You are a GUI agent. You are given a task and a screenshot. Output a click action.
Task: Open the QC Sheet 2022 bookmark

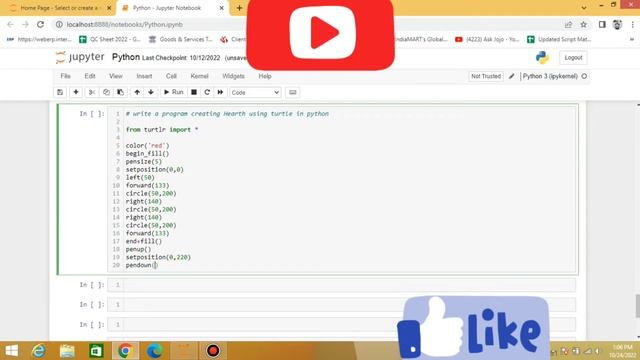coord(110,39)
